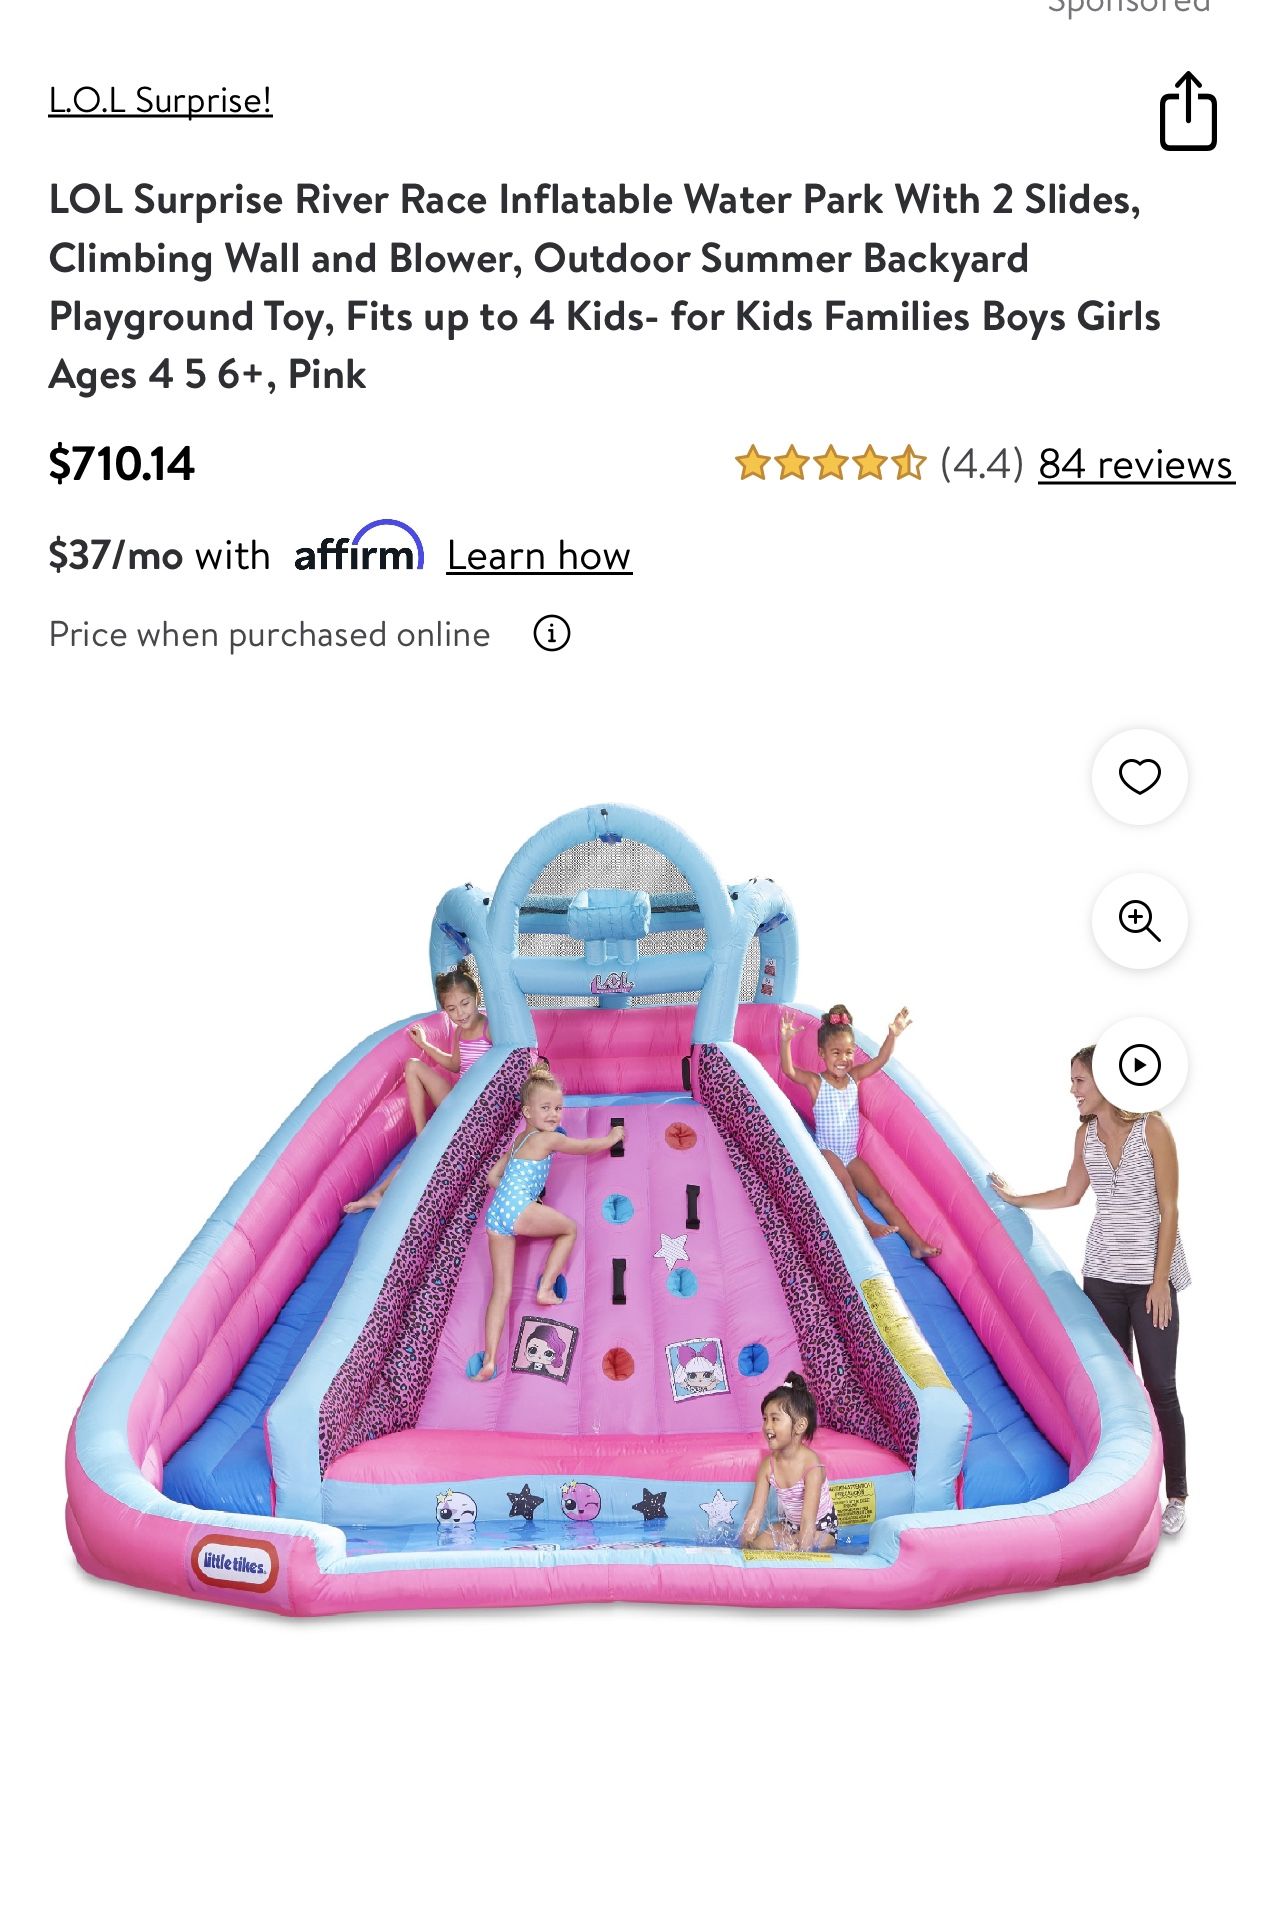Open the zoom magnifier on product image
The image size is (1284, 1908).
[1139, 921]
